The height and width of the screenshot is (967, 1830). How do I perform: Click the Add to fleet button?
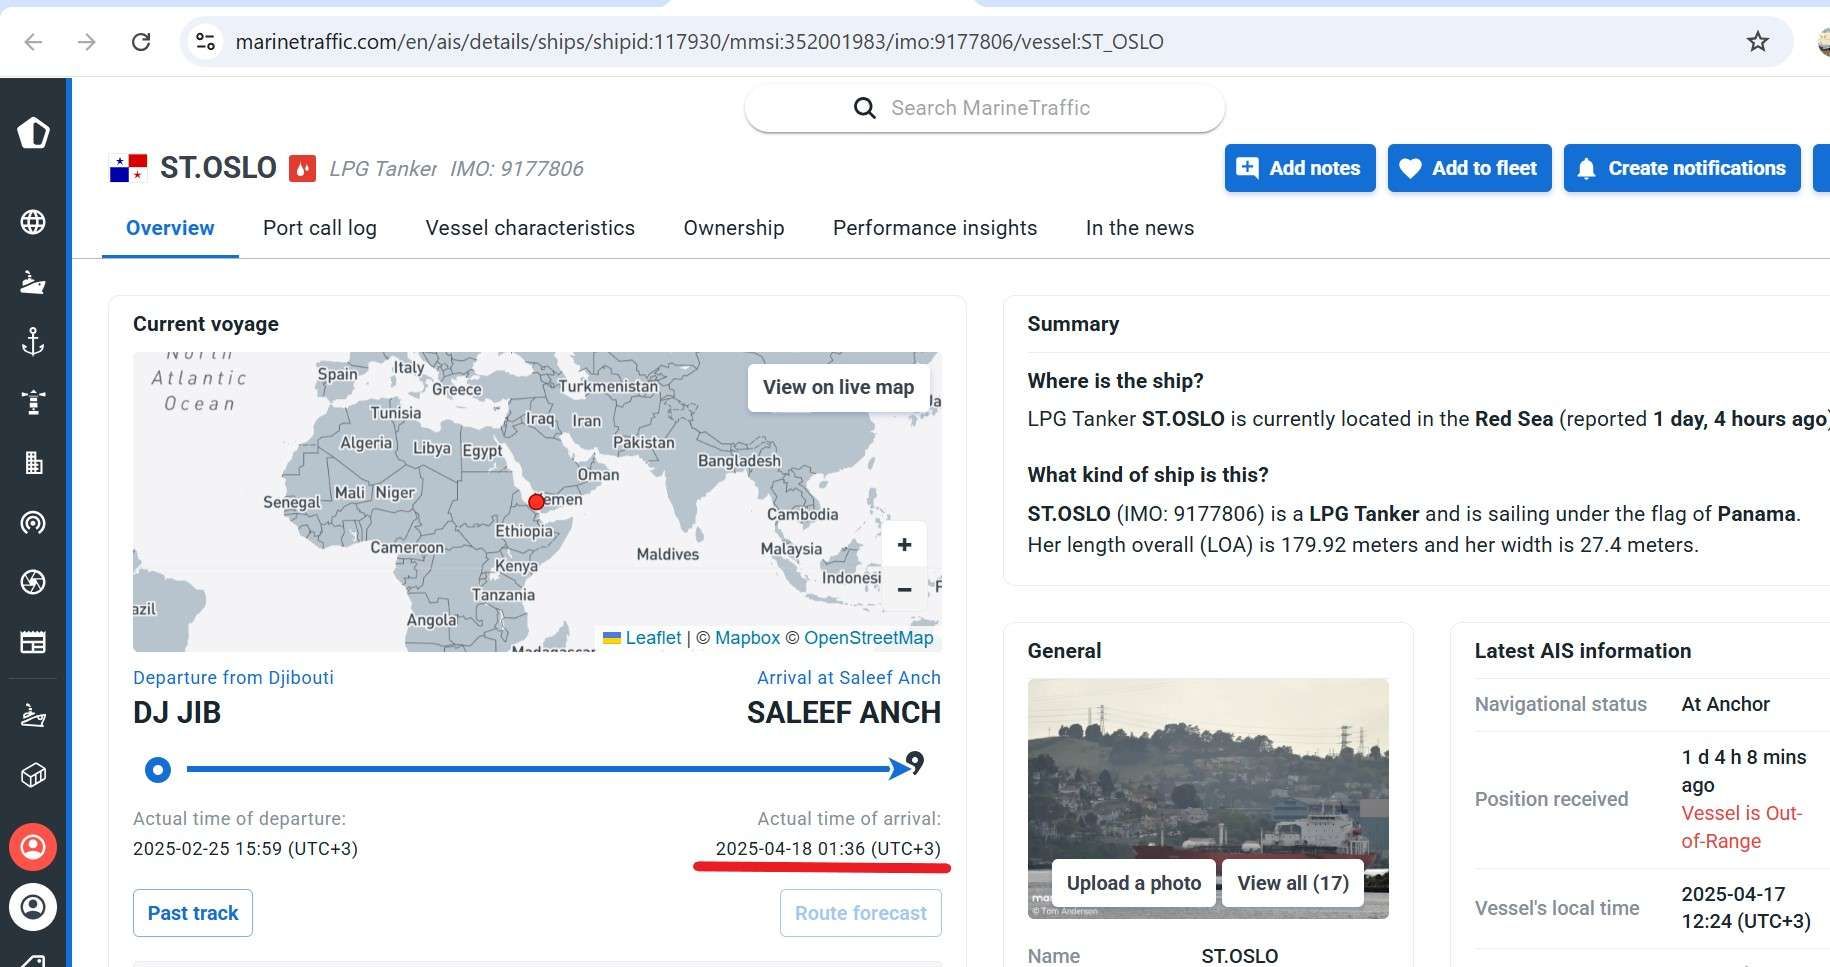(x=1469, y=168)
